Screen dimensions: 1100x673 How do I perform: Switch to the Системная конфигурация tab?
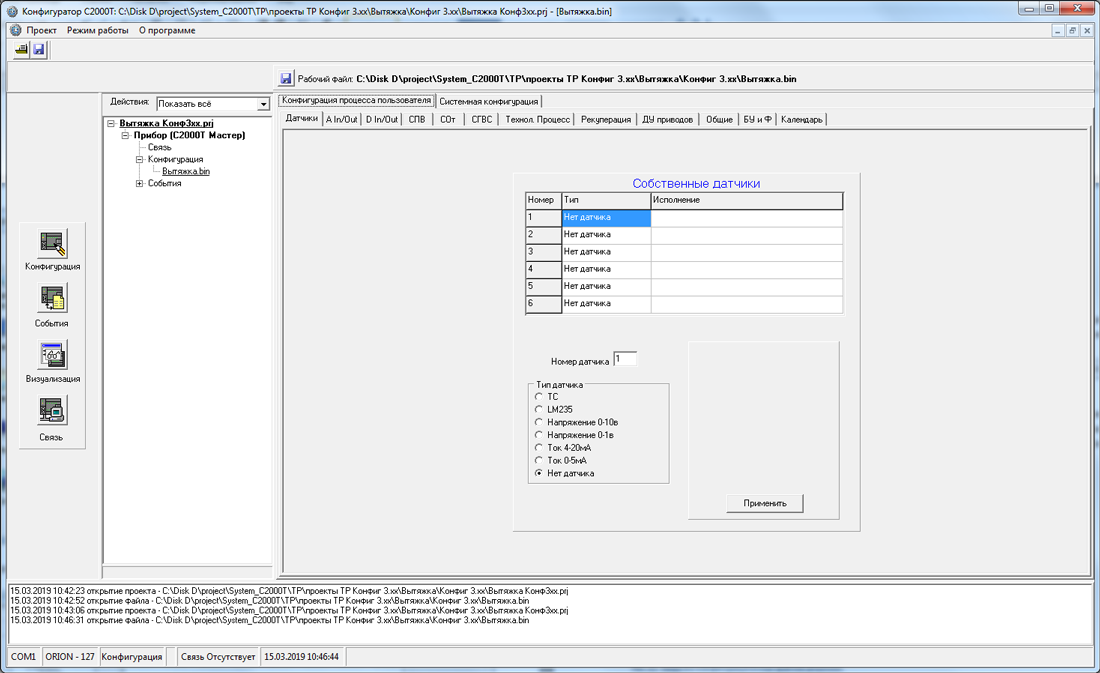(489, 101)
